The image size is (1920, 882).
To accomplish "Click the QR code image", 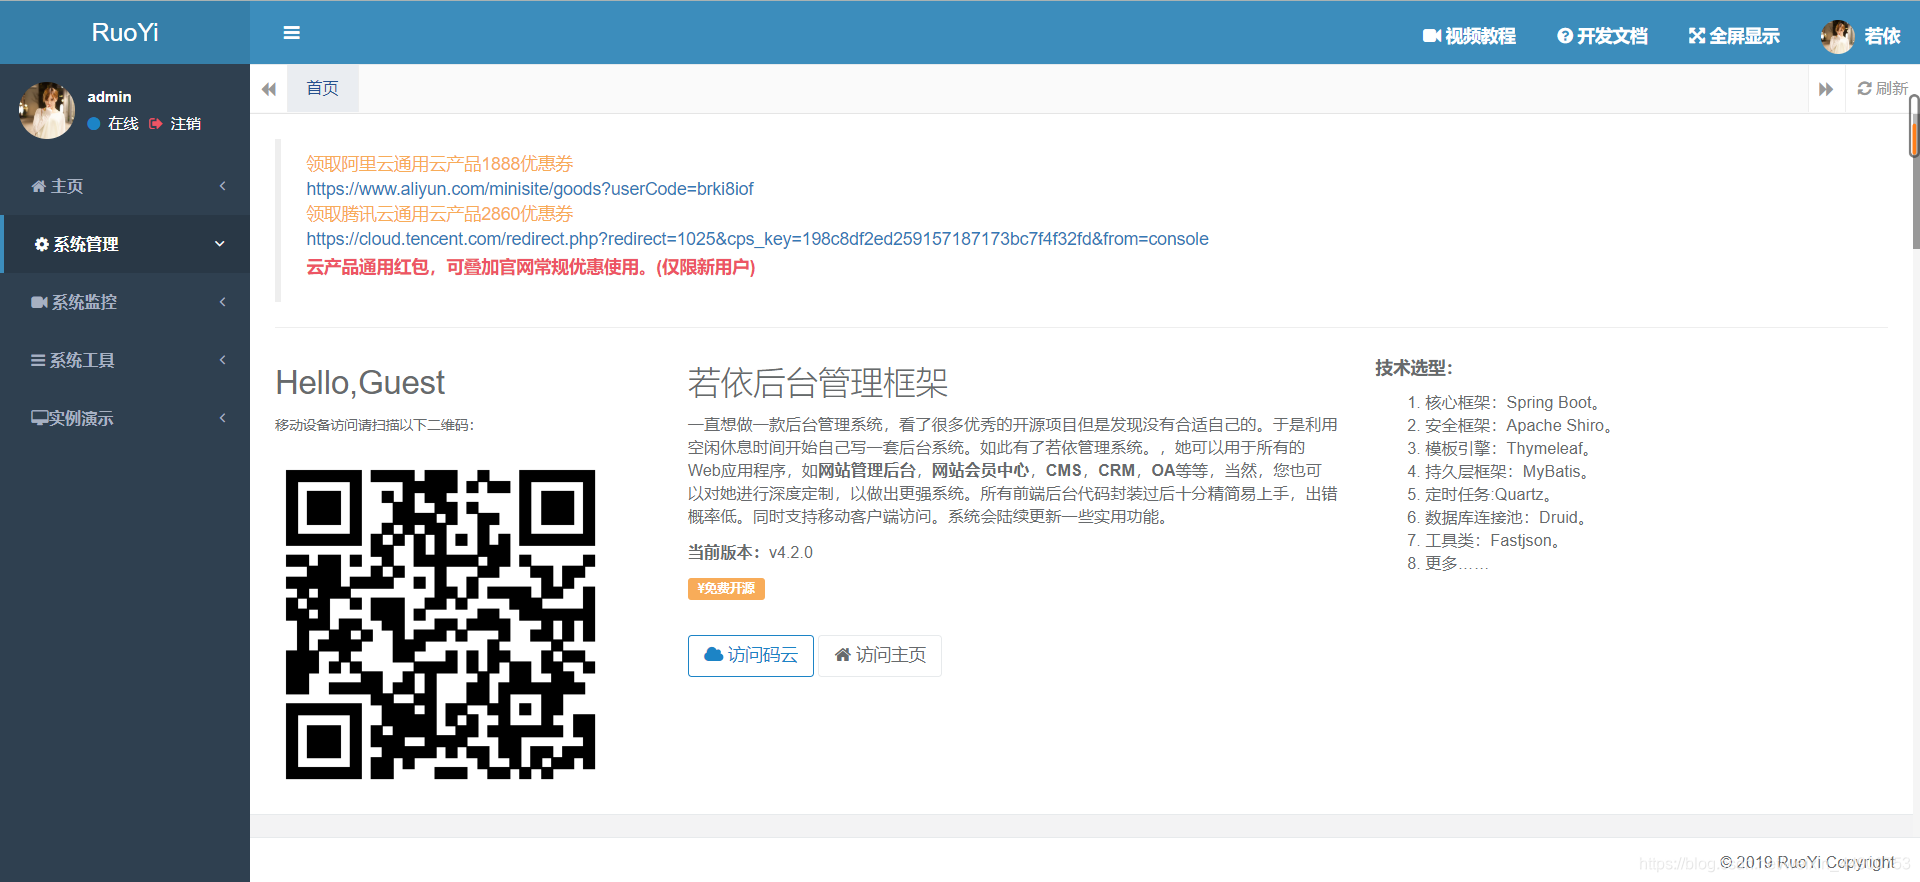I will [x=441, y=625].
